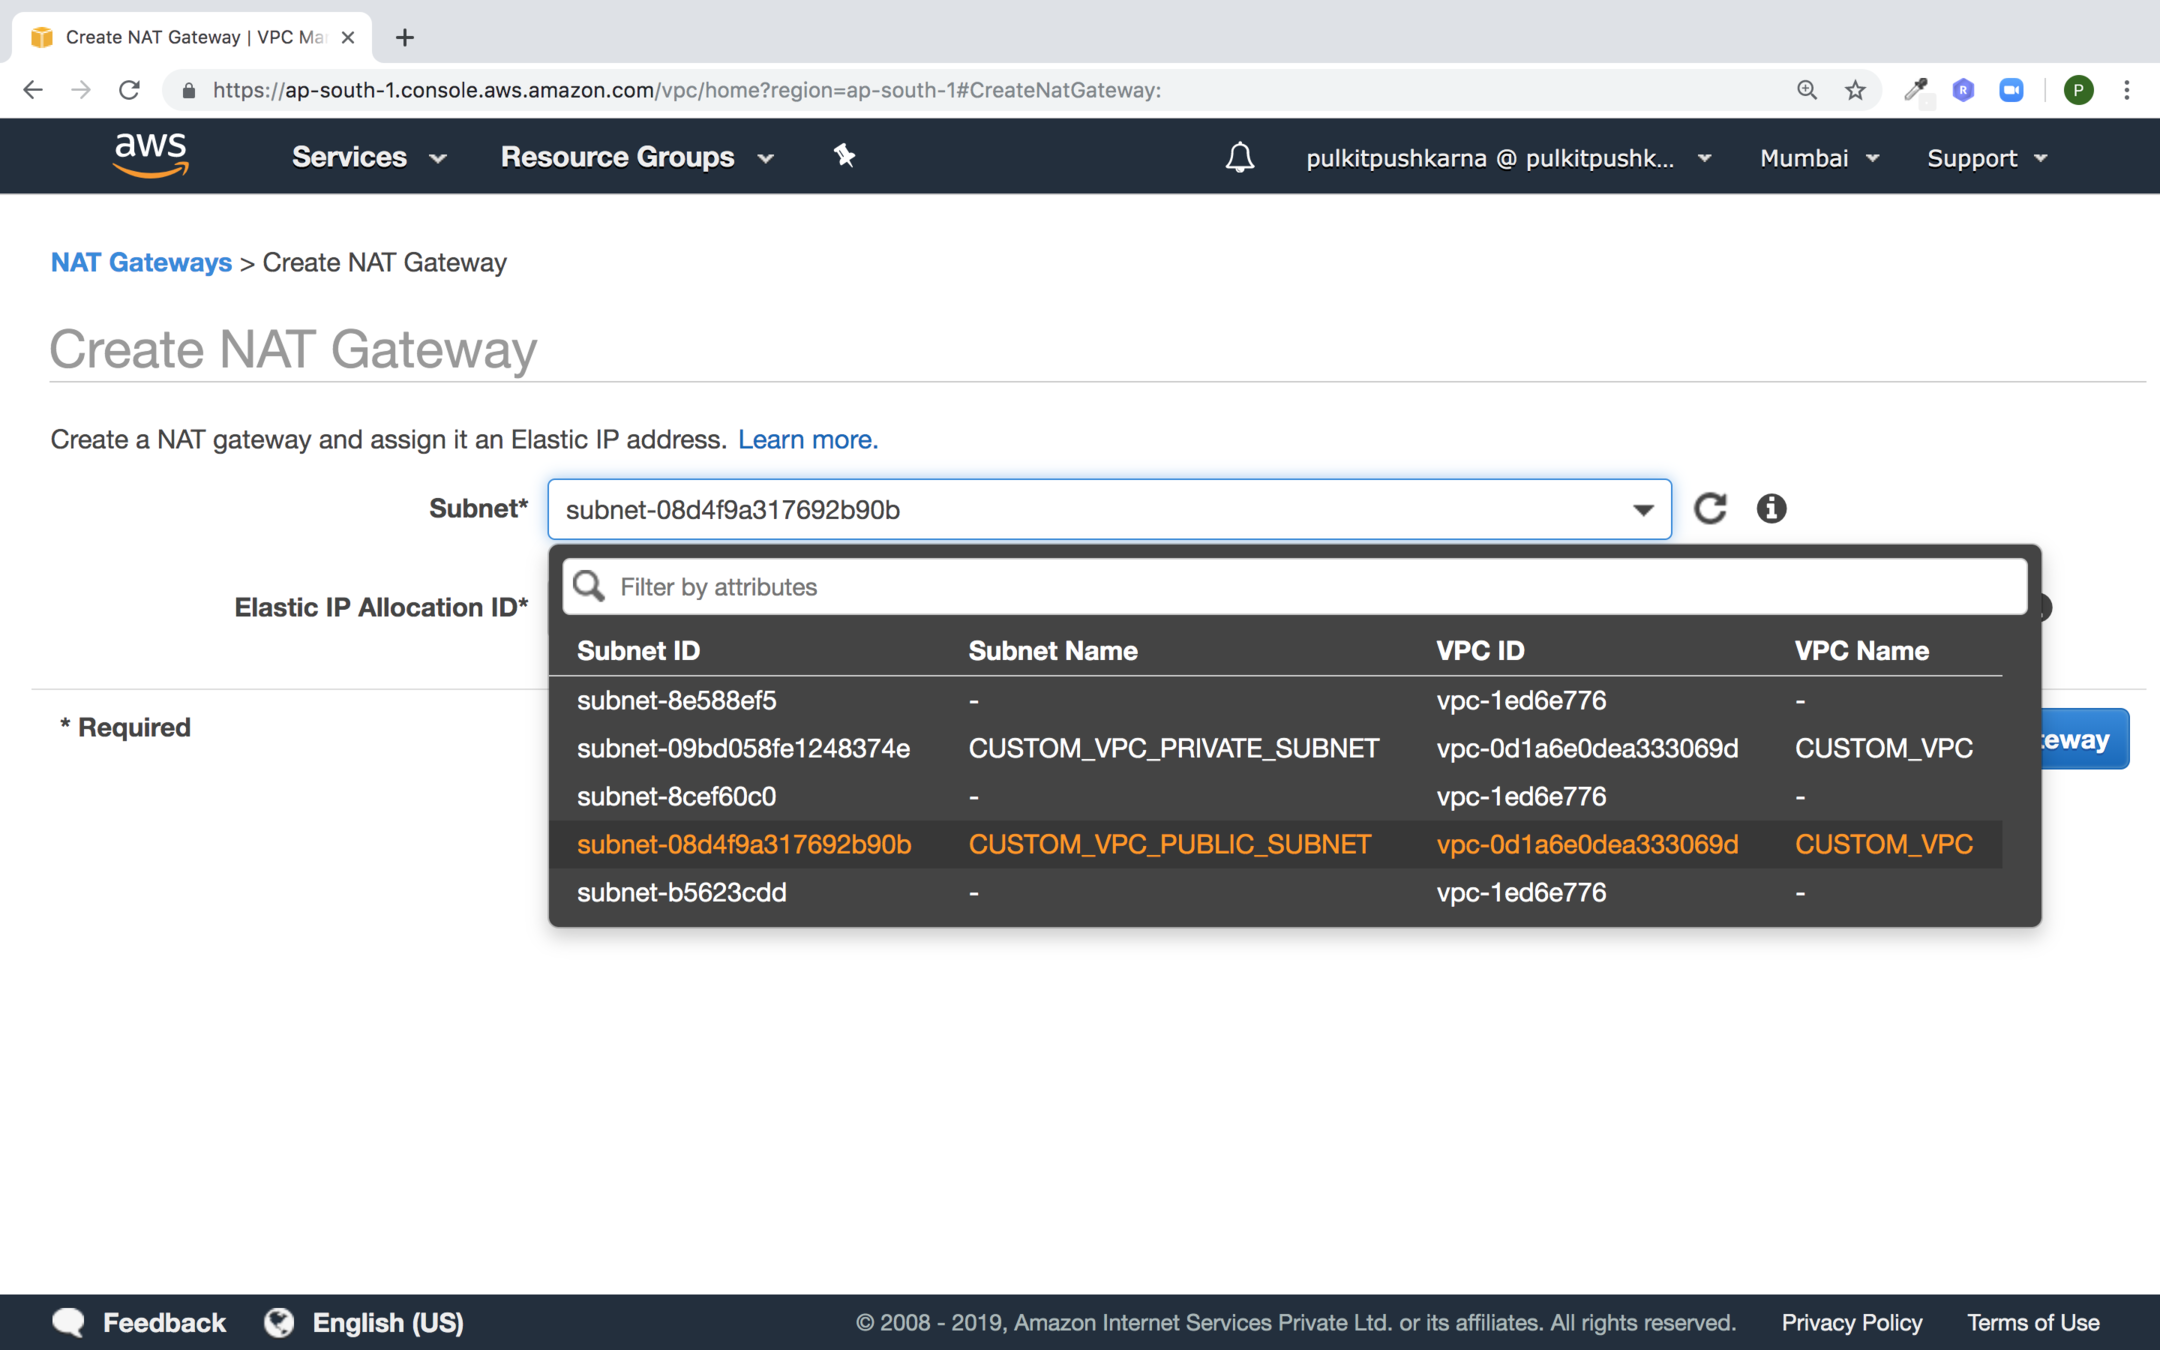2160x1350 pixels.
Task: Choose subnet-b5623cdd from the list
Action: (682, 892)
